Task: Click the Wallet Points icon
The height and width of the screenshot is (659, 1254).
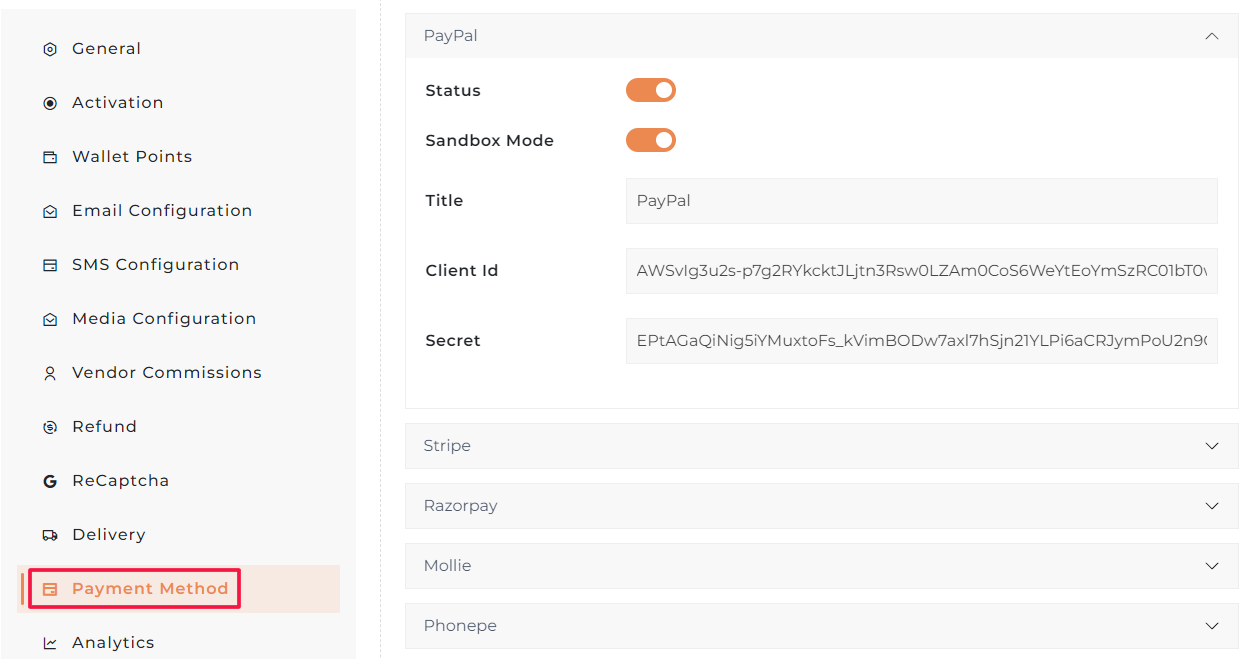Action: coord(50,157)
